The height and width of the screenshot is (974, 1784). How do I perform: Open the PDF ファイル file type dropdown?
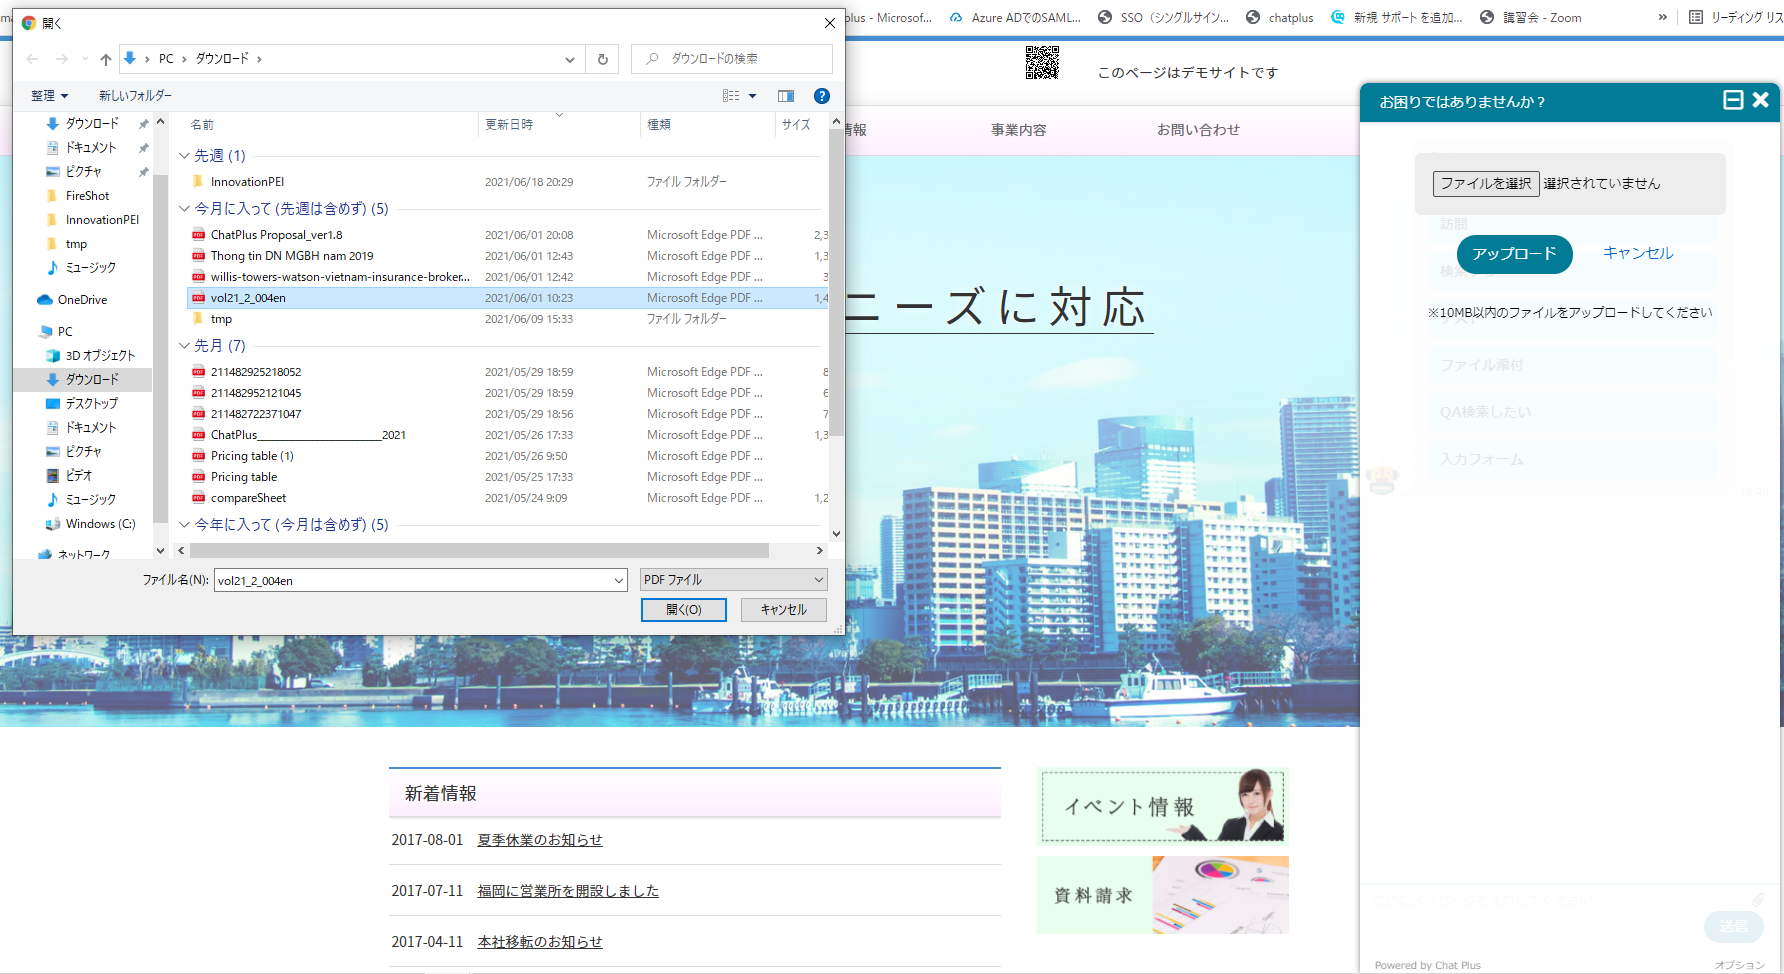733,580
